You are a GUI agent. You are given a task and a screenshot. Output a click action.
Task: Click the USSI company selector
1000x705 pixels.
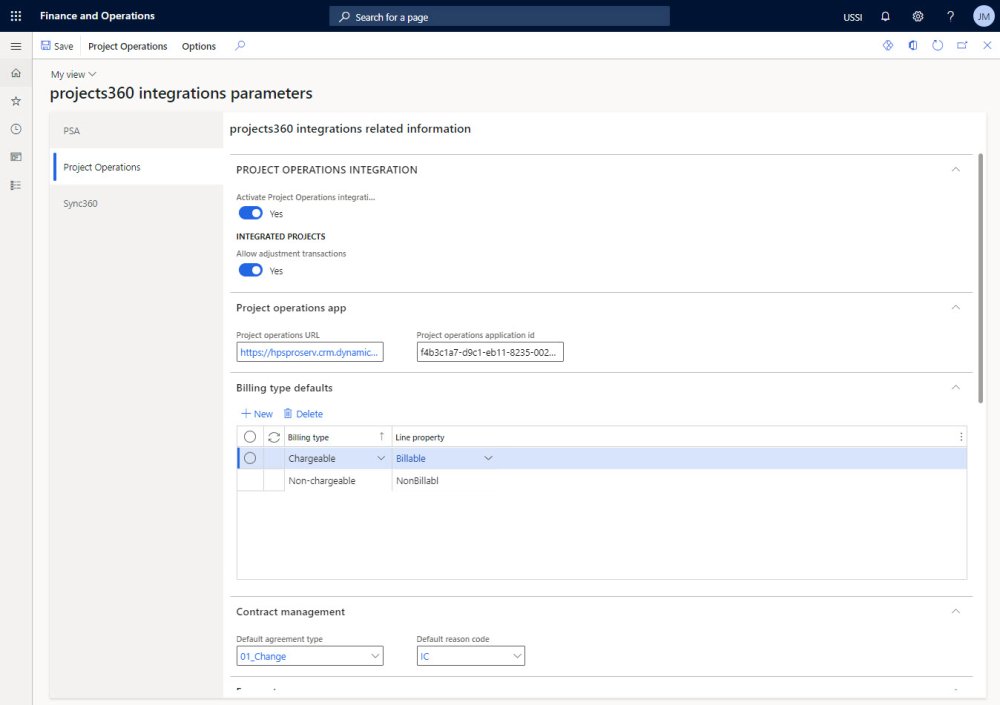(852, 17)
